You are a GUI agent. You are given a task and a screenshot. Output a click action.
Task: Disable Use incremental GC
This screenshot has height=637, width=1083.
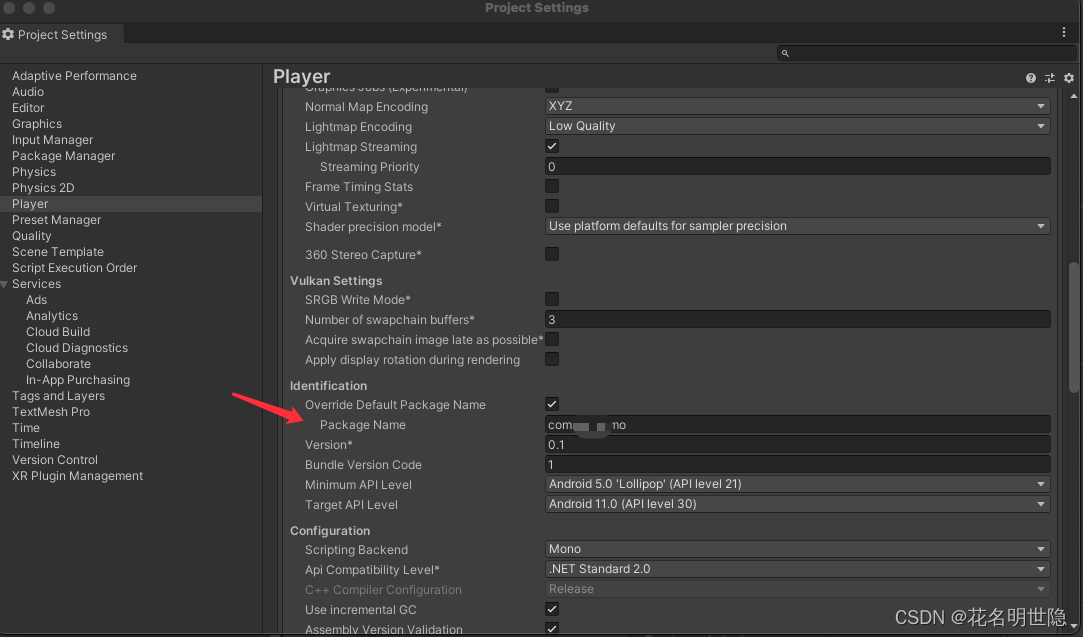(551, 609)
